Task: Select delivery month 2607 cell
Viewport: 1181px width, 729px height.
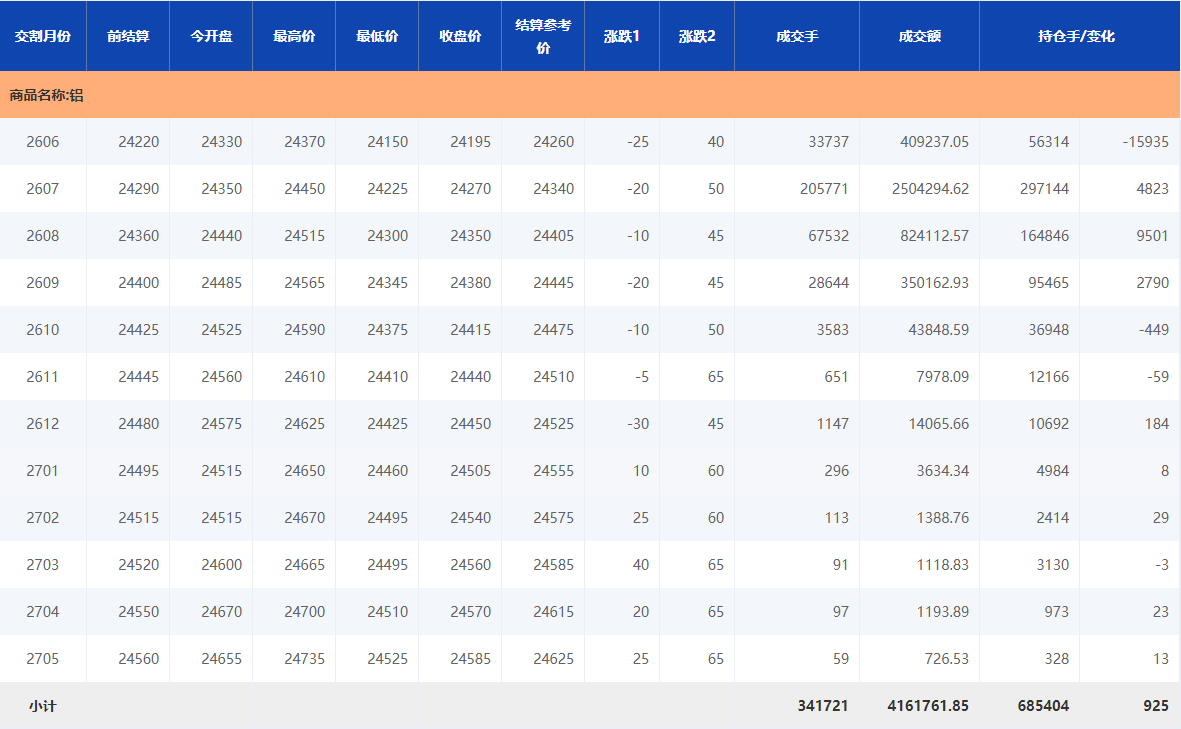Action: (x=42, y=188)
